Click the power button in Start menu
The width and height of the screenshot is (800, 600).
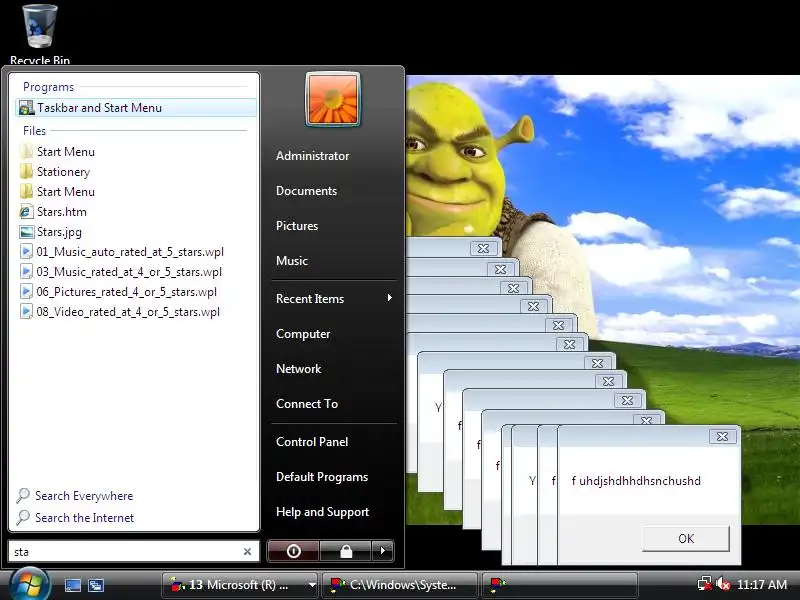293,551
